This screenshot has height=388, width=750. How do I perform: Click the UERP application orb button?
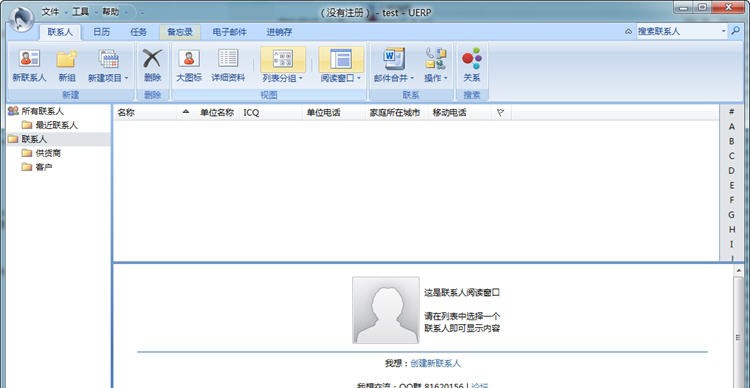click(x=21, y=19)
